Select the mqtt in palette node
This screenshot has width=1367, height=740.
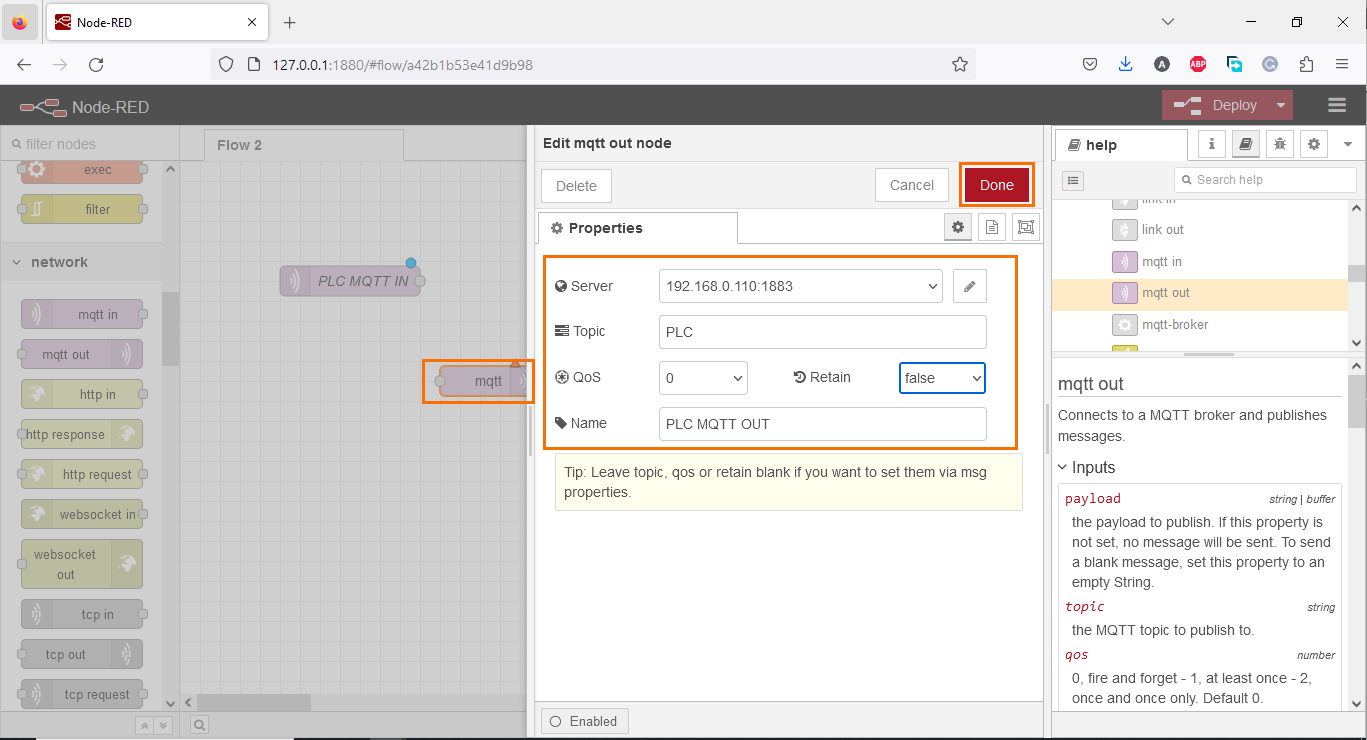pyautogui.click(x=82, y=314)
